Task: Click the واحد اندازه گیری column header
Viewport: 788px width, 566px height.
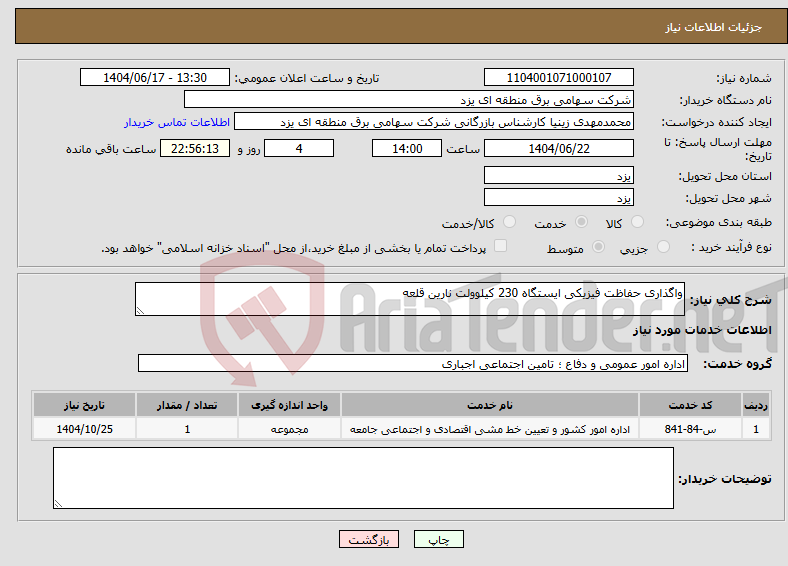Action: [x=289, y=405]
